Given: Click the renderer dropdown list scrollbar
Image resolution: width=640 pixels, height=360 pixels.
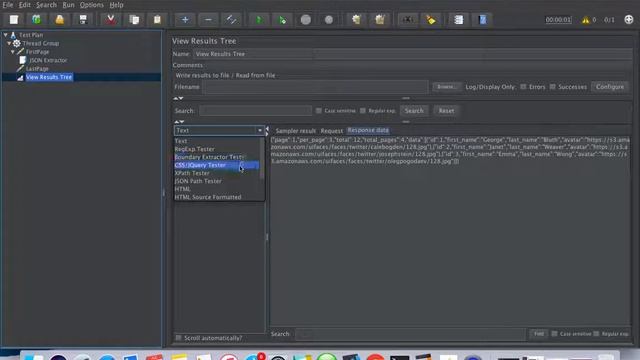Looking at the screenshot, I should point(262,159).
